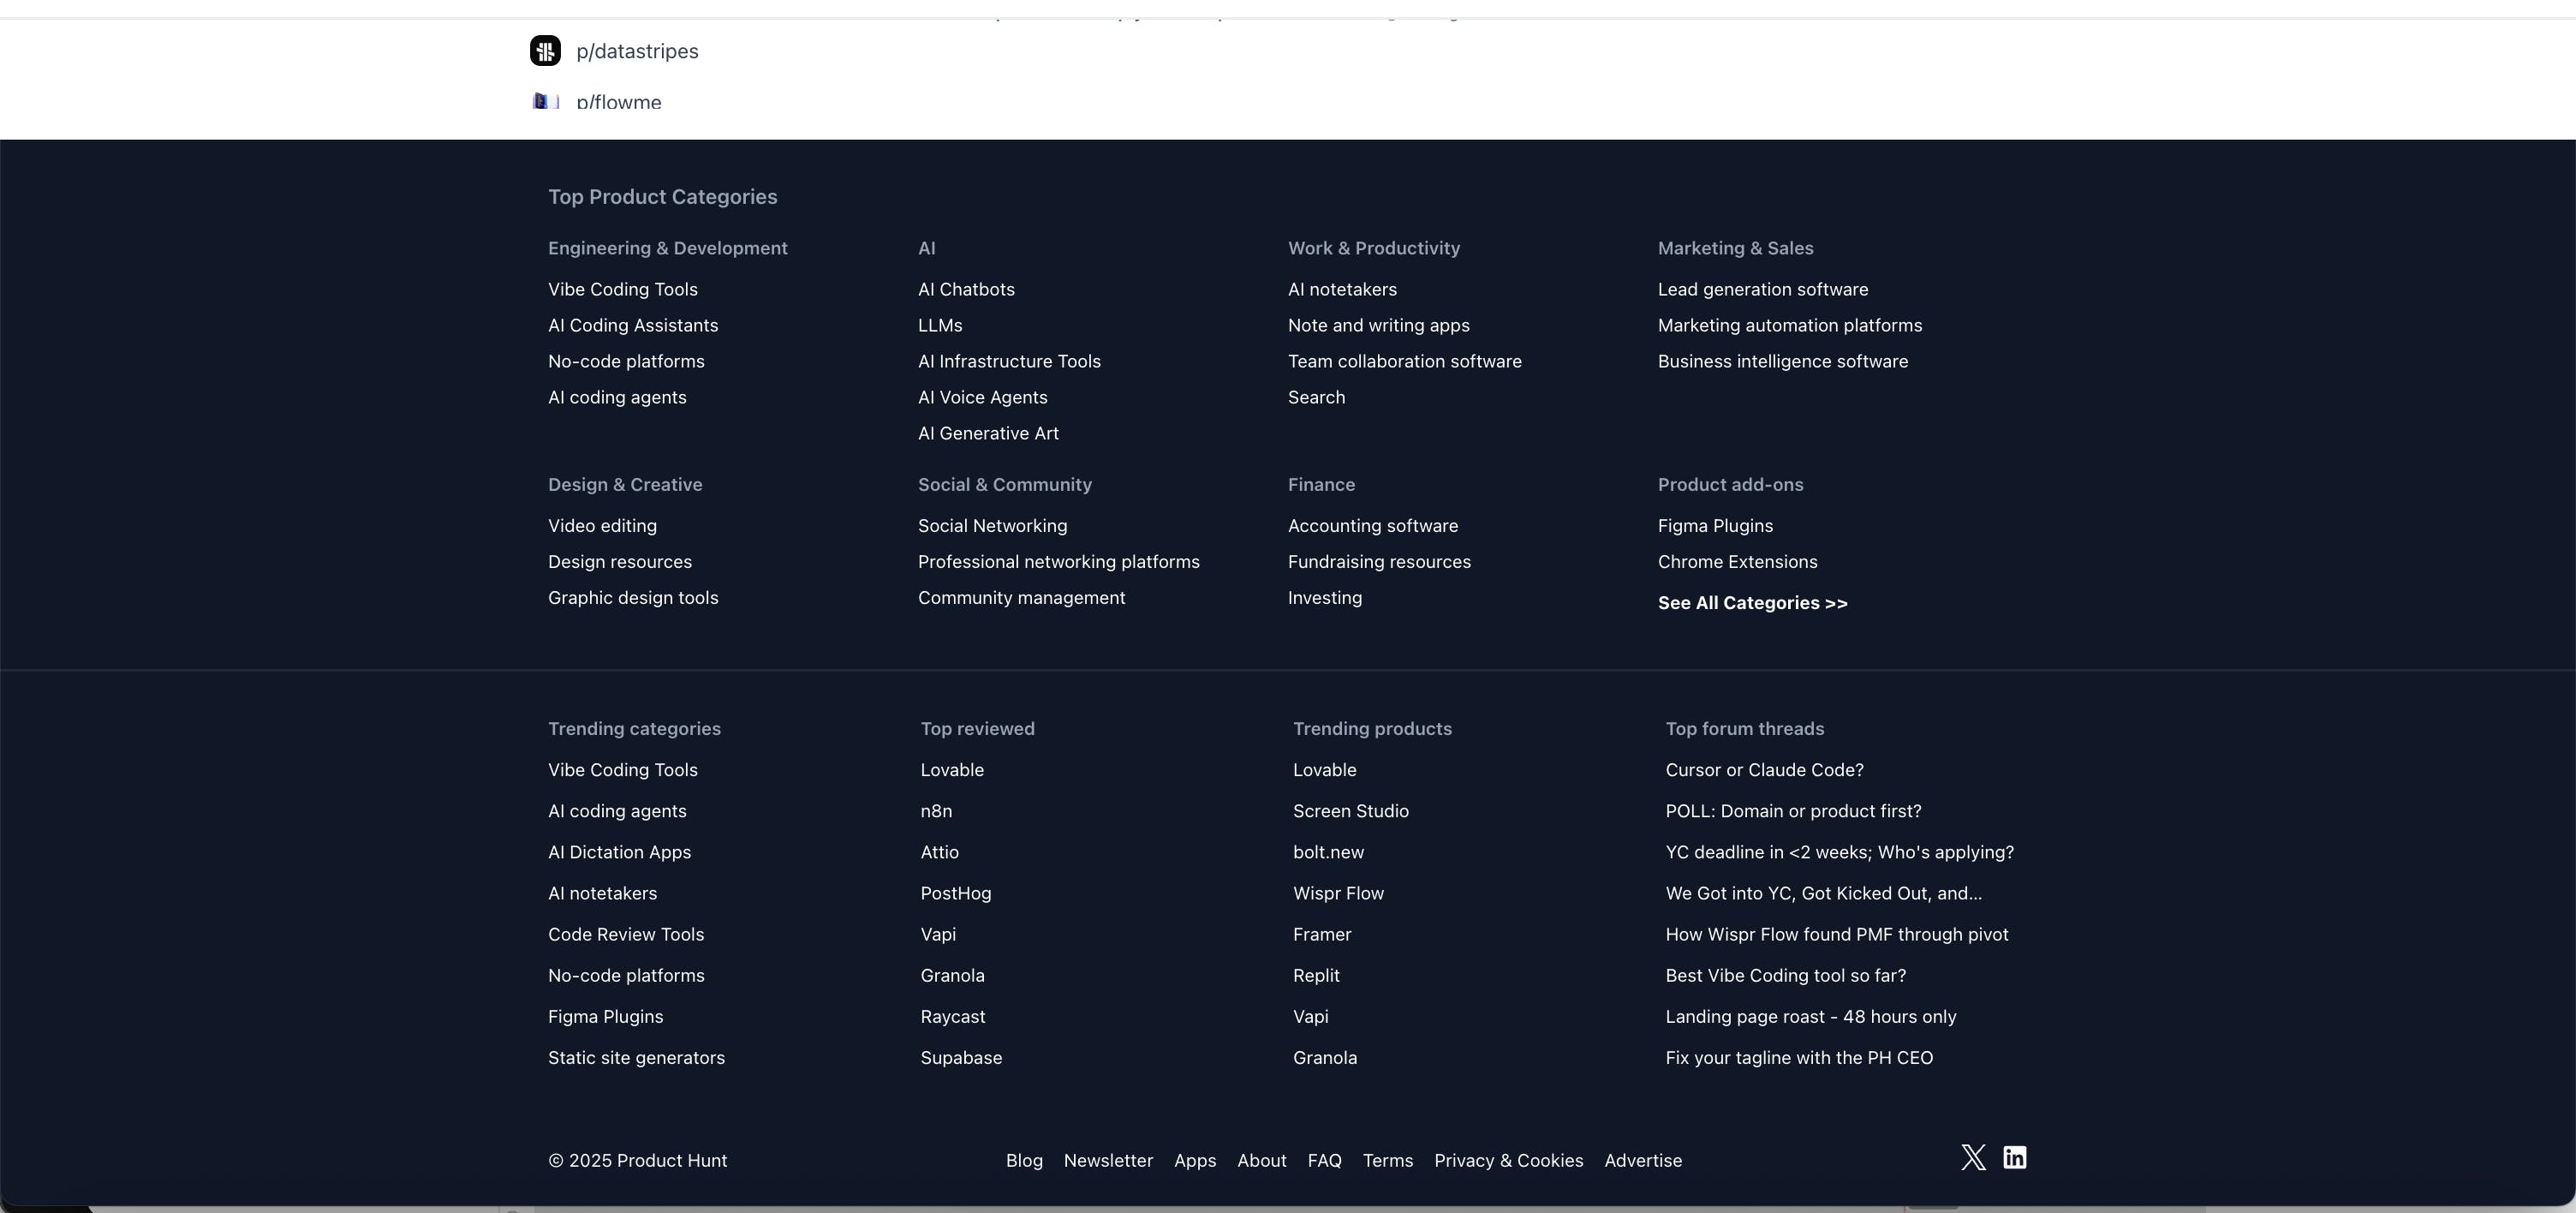This screenshot has height=1213, width=2576.
Task: Open Lovable in Trending products
Action: tap(1325, 770)
